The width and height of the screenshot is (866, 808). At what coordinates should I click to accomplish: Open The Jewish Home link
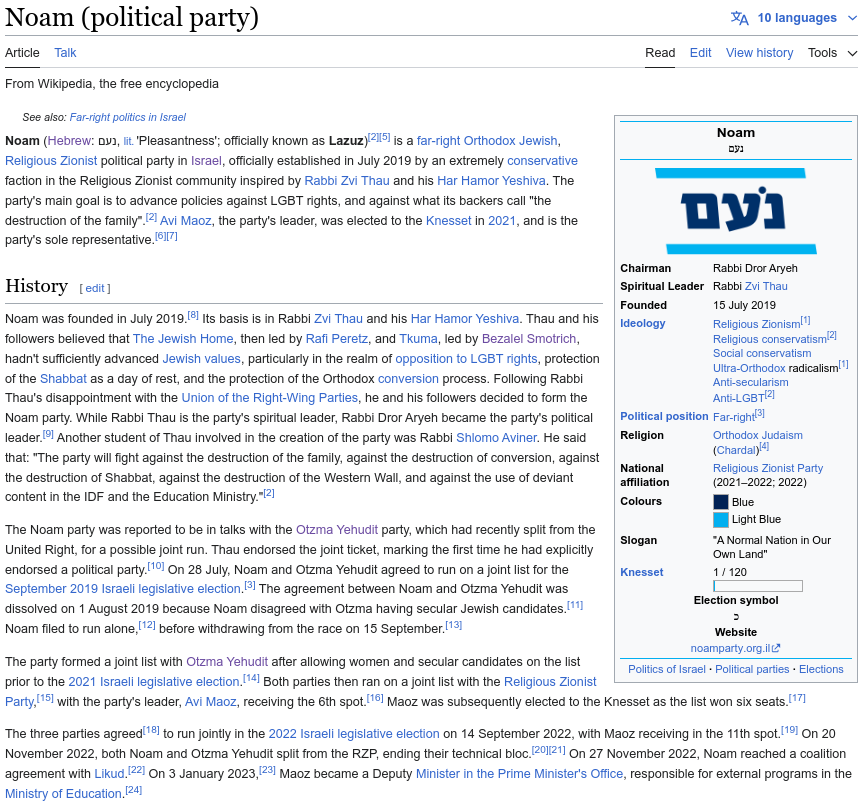click(183, 339)
